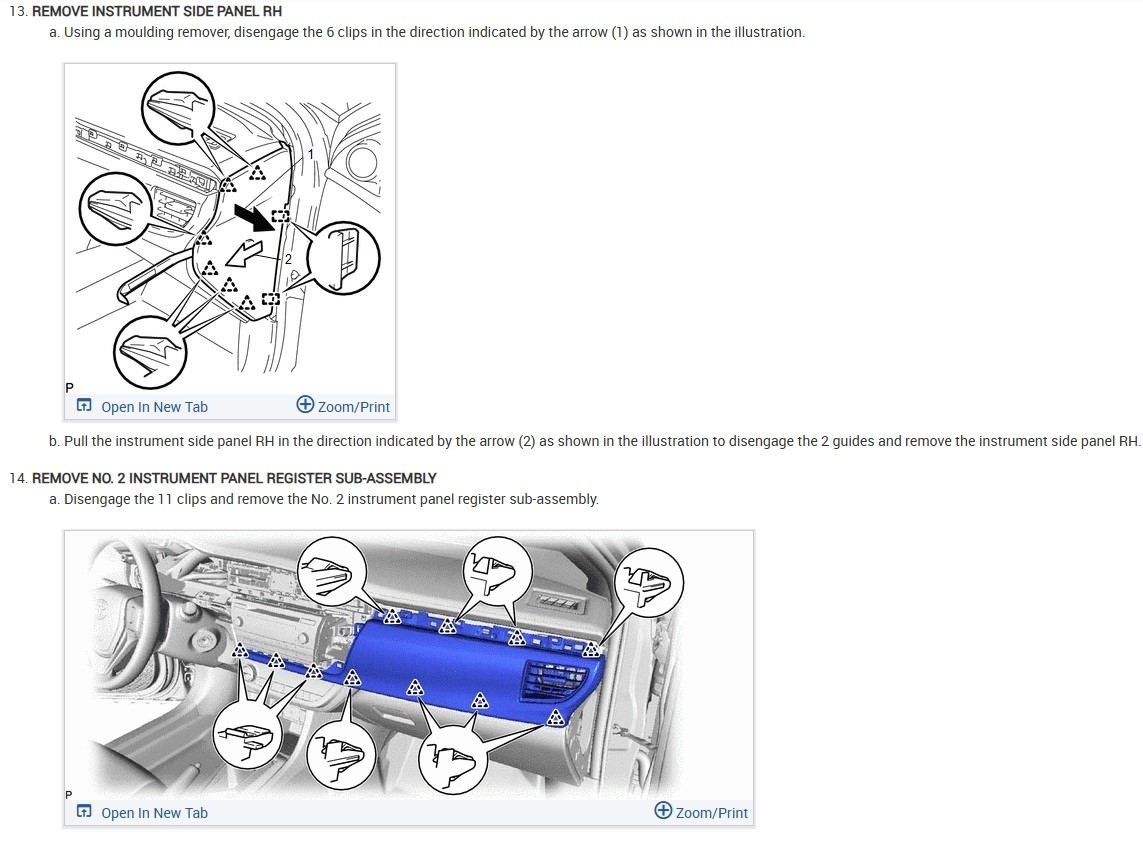Screen dimensions: 1143x844
Task: Click the solid black arrow in side panel diagram
Action: coord(252,218)
